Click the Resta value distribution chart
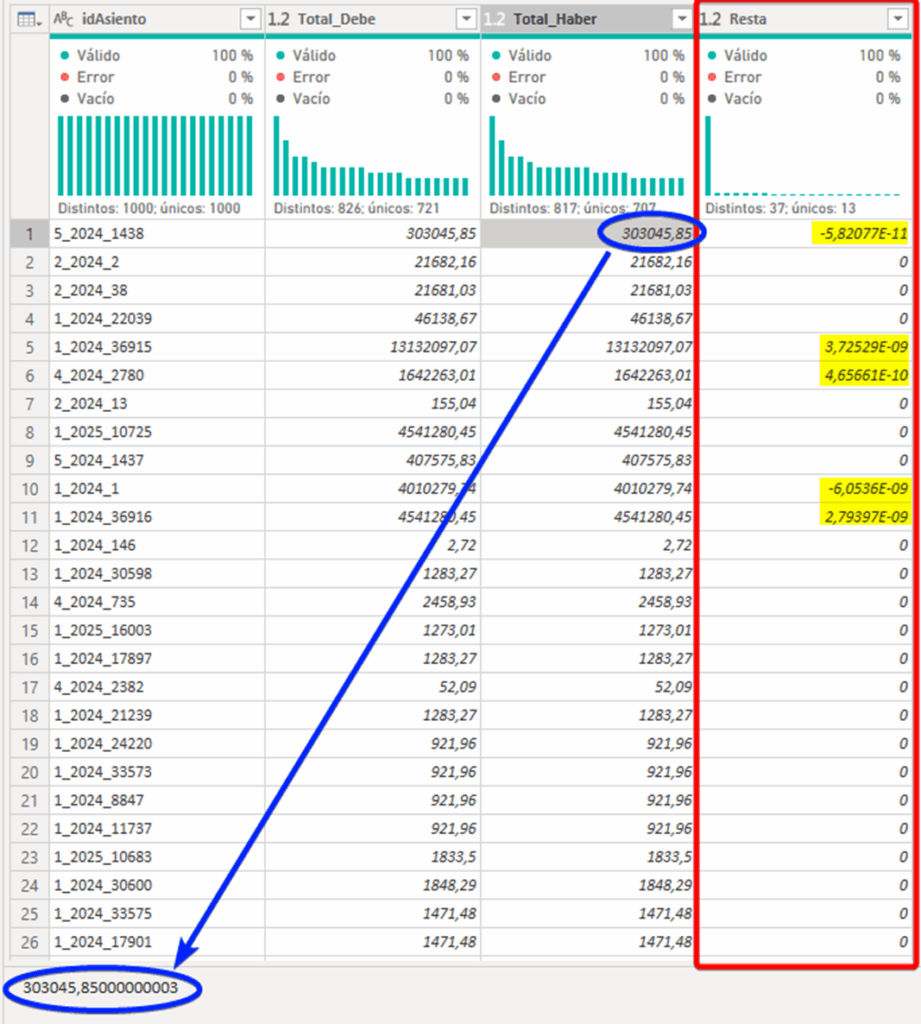The height and width of the screenshot is (1024, 921). pos(803,155)
